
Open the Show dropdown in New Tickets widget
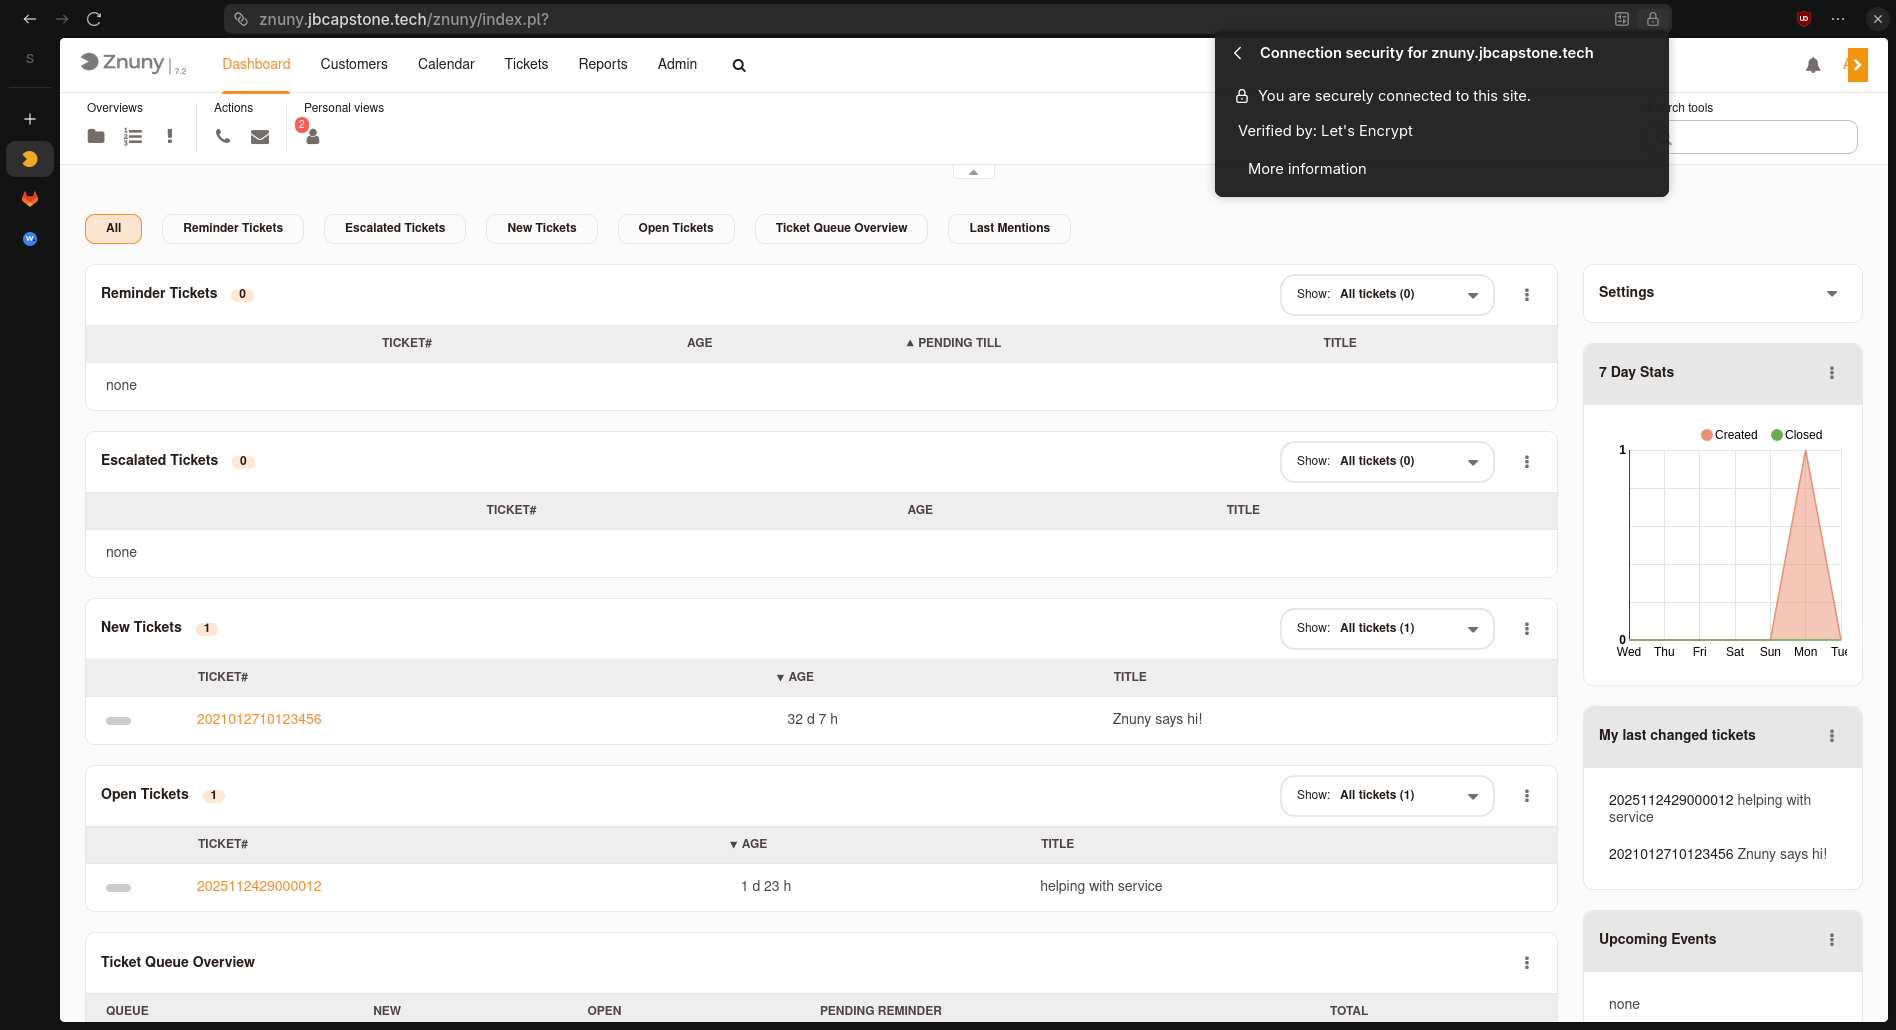point(1387,628)
